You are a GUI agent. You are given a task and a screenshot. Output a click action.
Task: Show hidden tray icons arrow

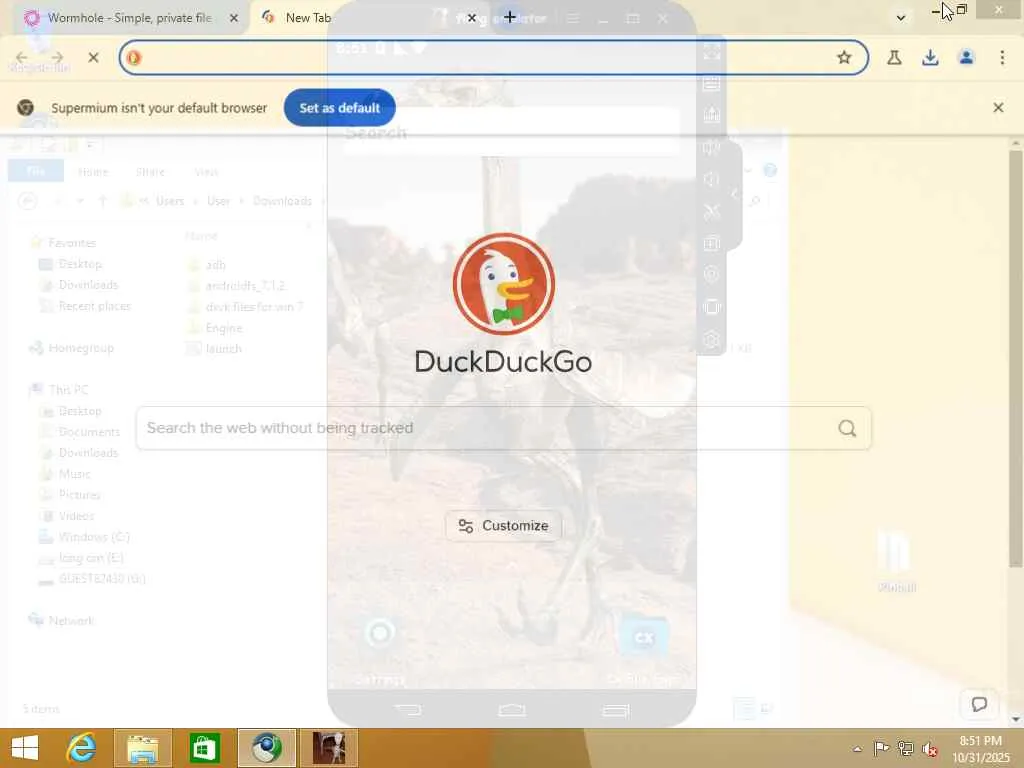tap(857, 748)
